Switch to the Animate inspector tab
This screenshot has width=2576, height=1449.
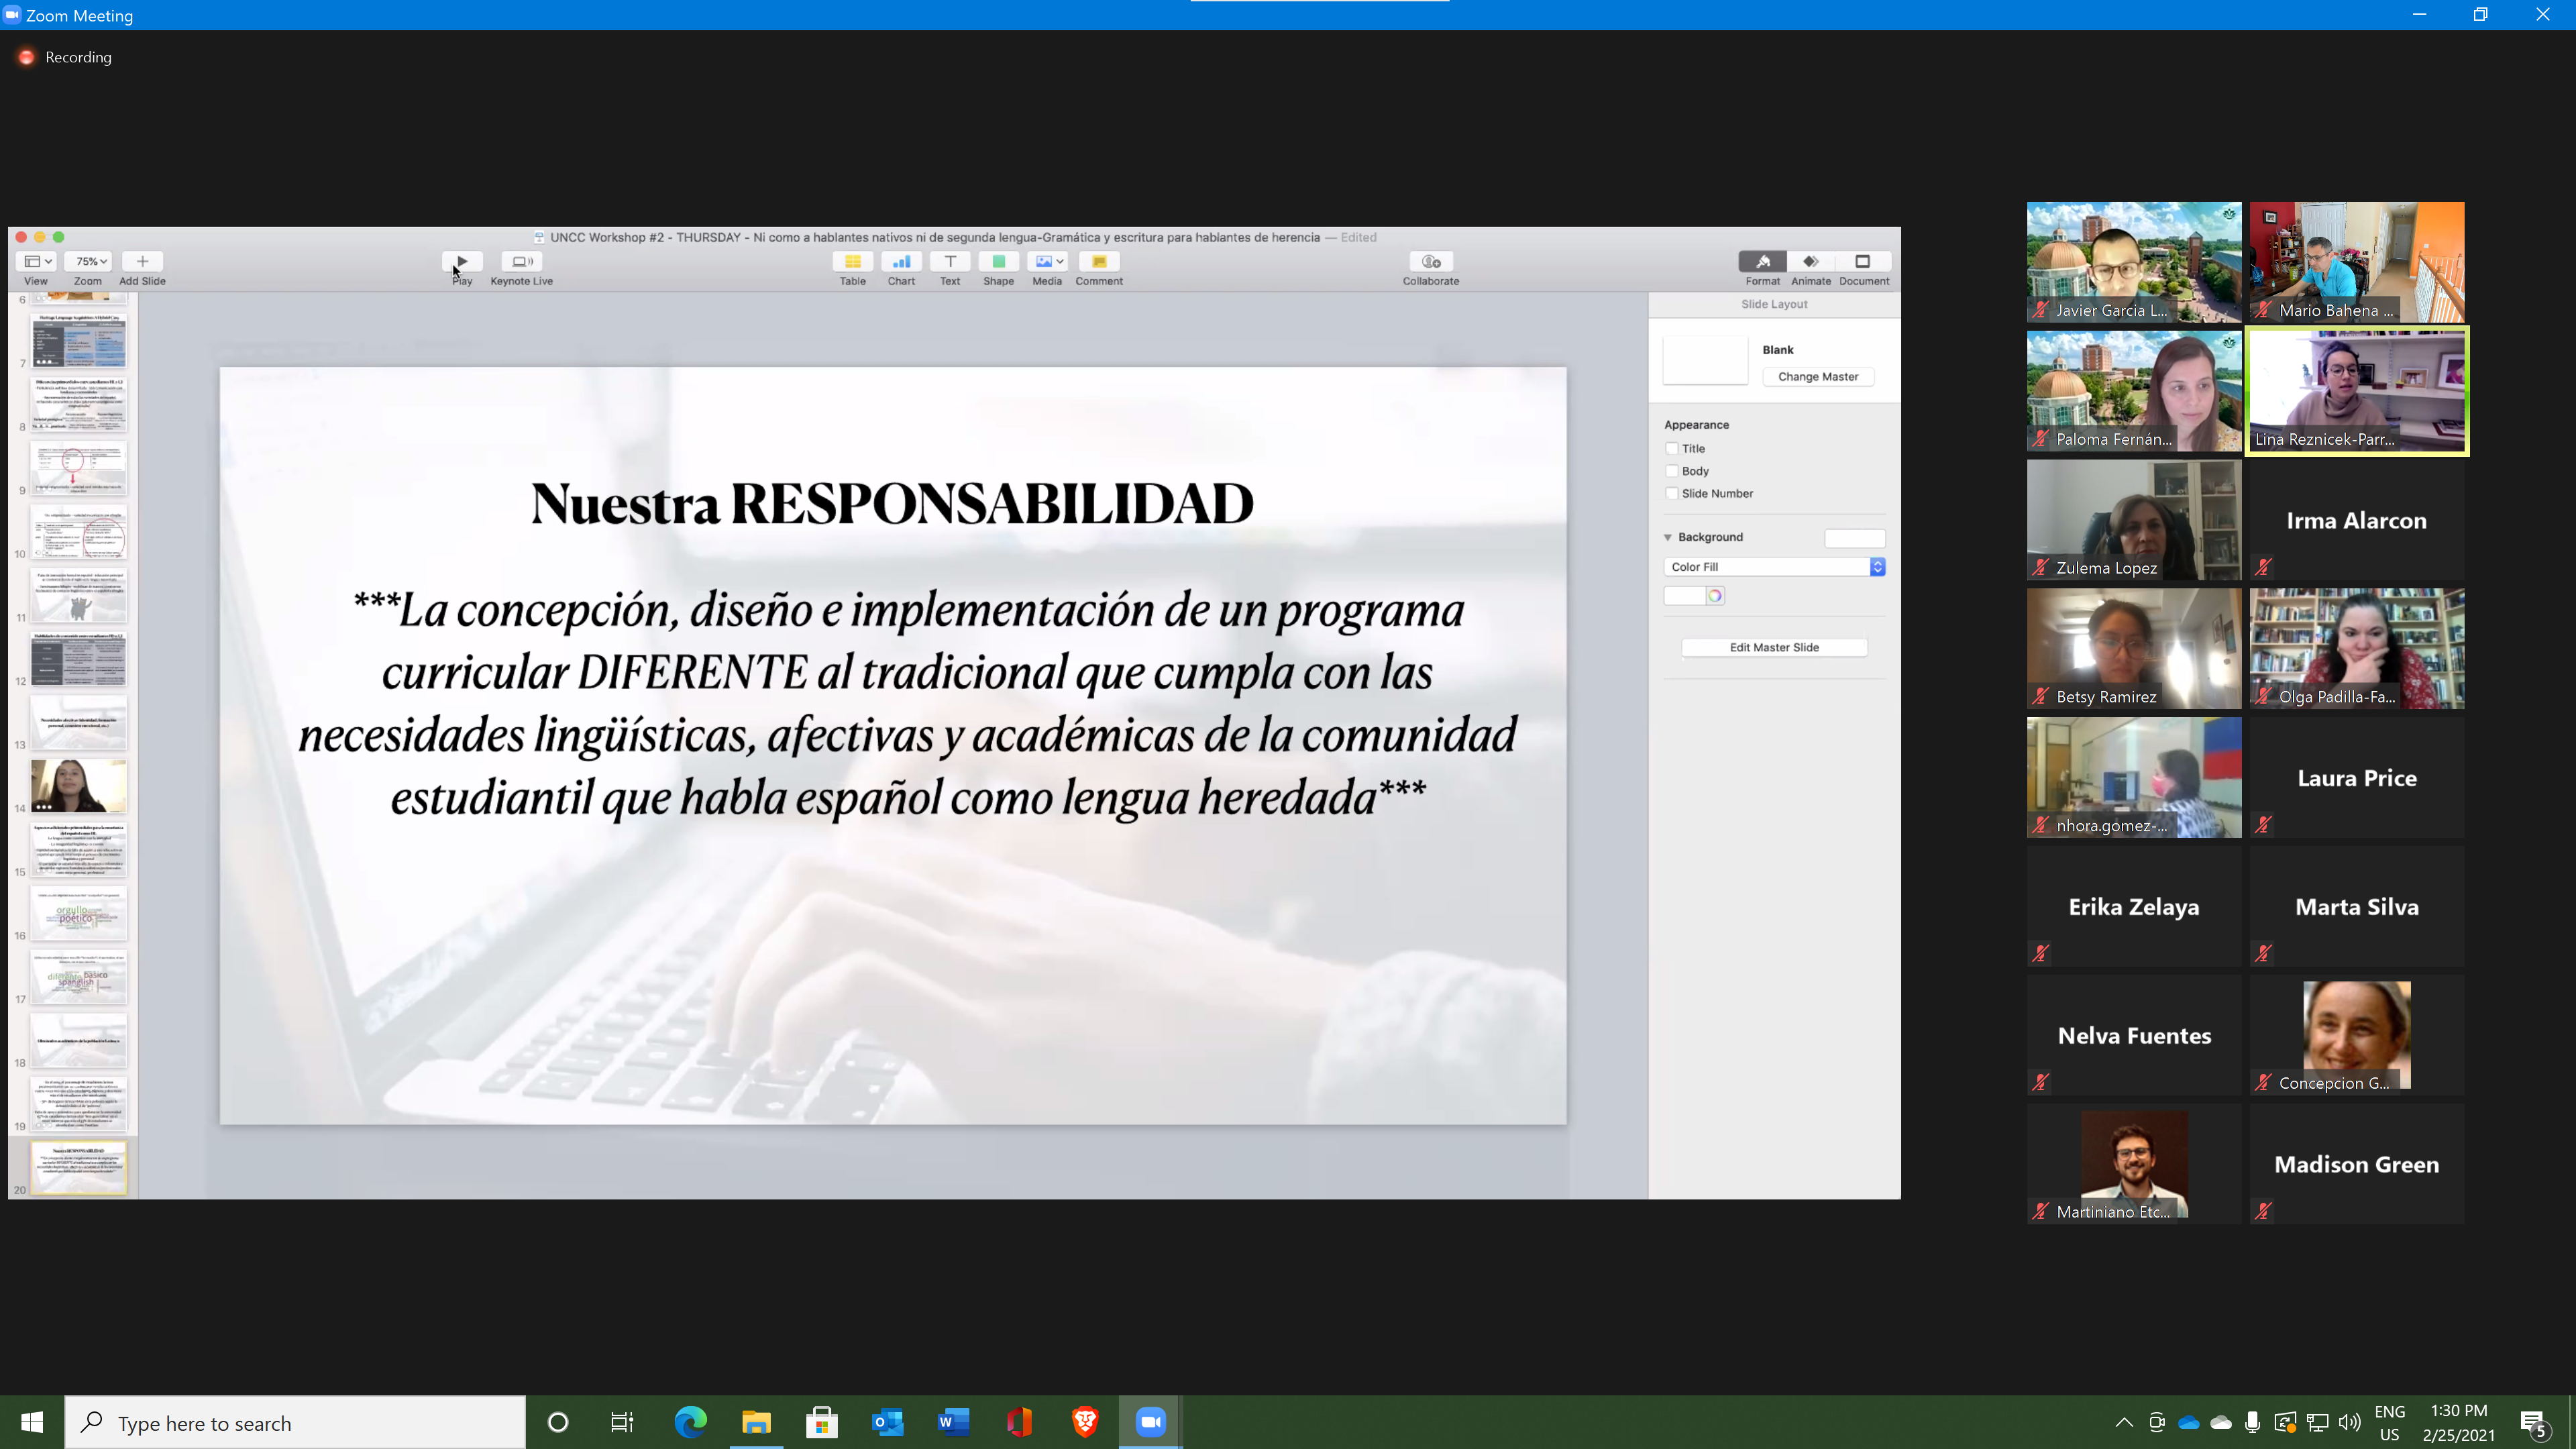(1810, 262)
